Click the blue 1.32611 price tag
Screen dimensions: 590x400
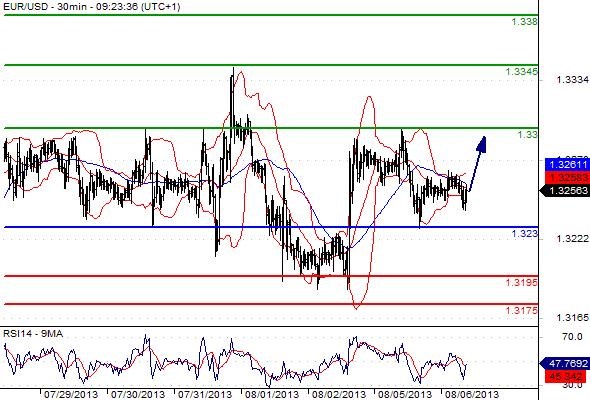tap(567, 164)
